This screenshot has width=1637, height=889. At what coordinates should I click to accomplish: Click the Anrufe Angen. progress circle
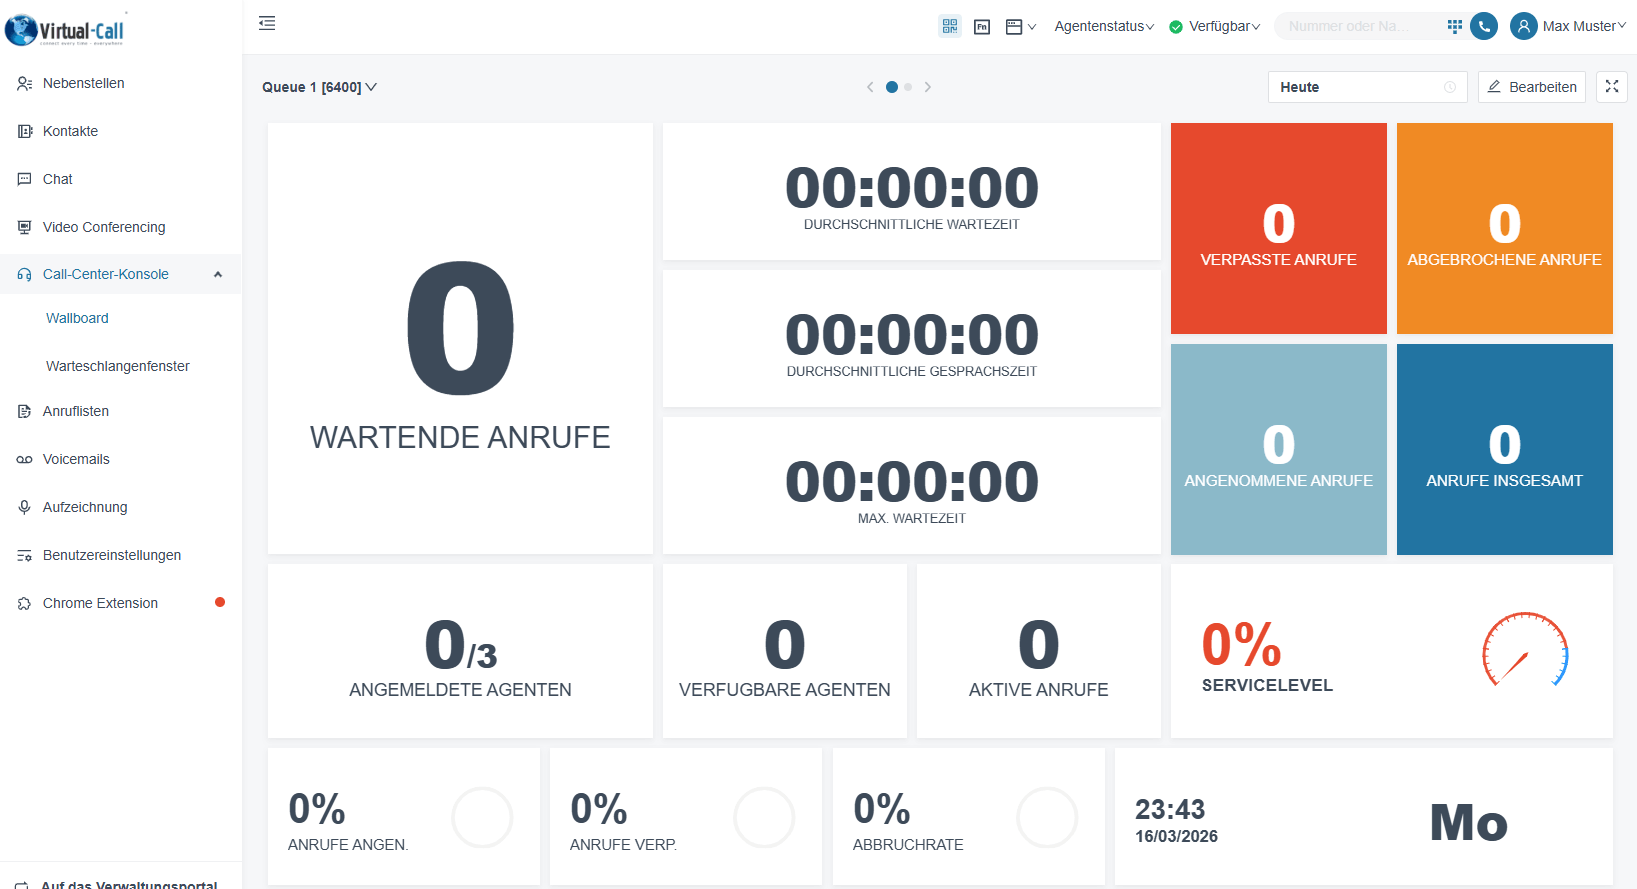point(482,817)
